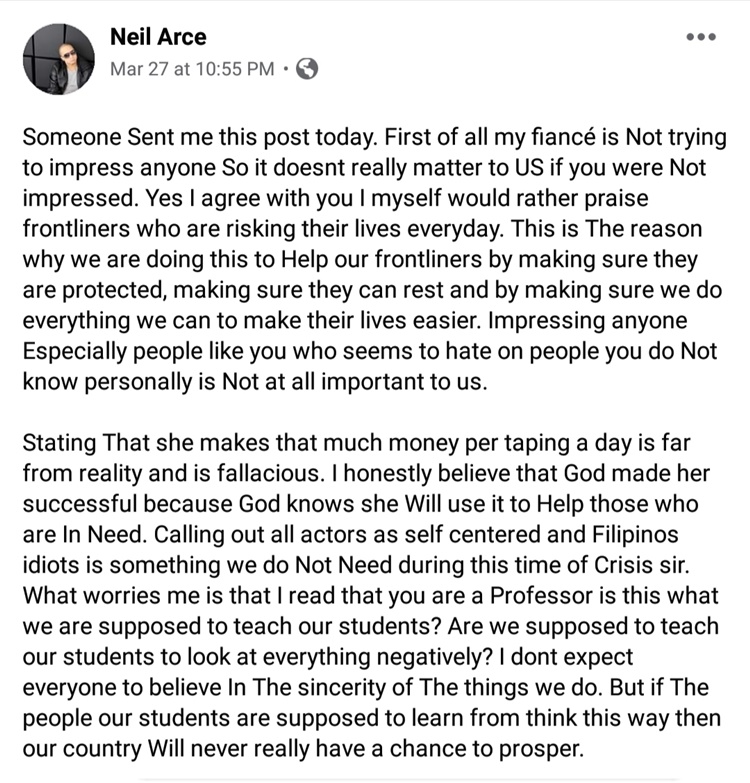Open the three-dot post options menu

point(701,38)
